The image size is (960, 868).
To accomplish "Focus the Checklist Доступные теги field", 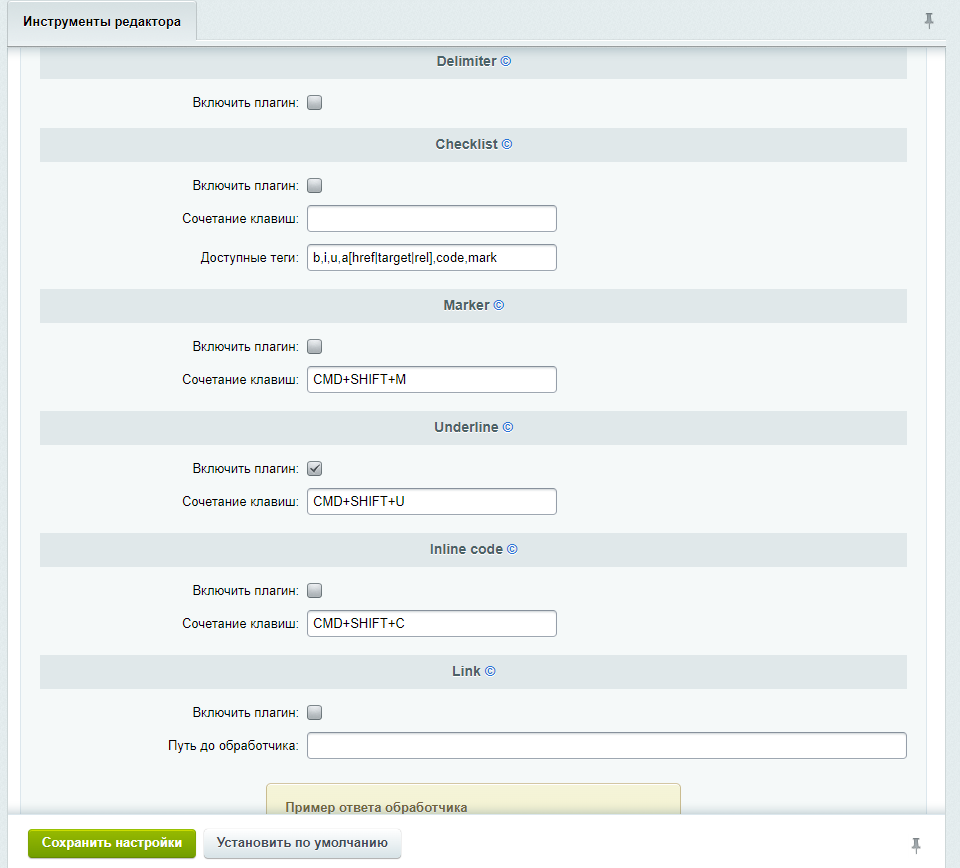I will [x=431, y=258].
